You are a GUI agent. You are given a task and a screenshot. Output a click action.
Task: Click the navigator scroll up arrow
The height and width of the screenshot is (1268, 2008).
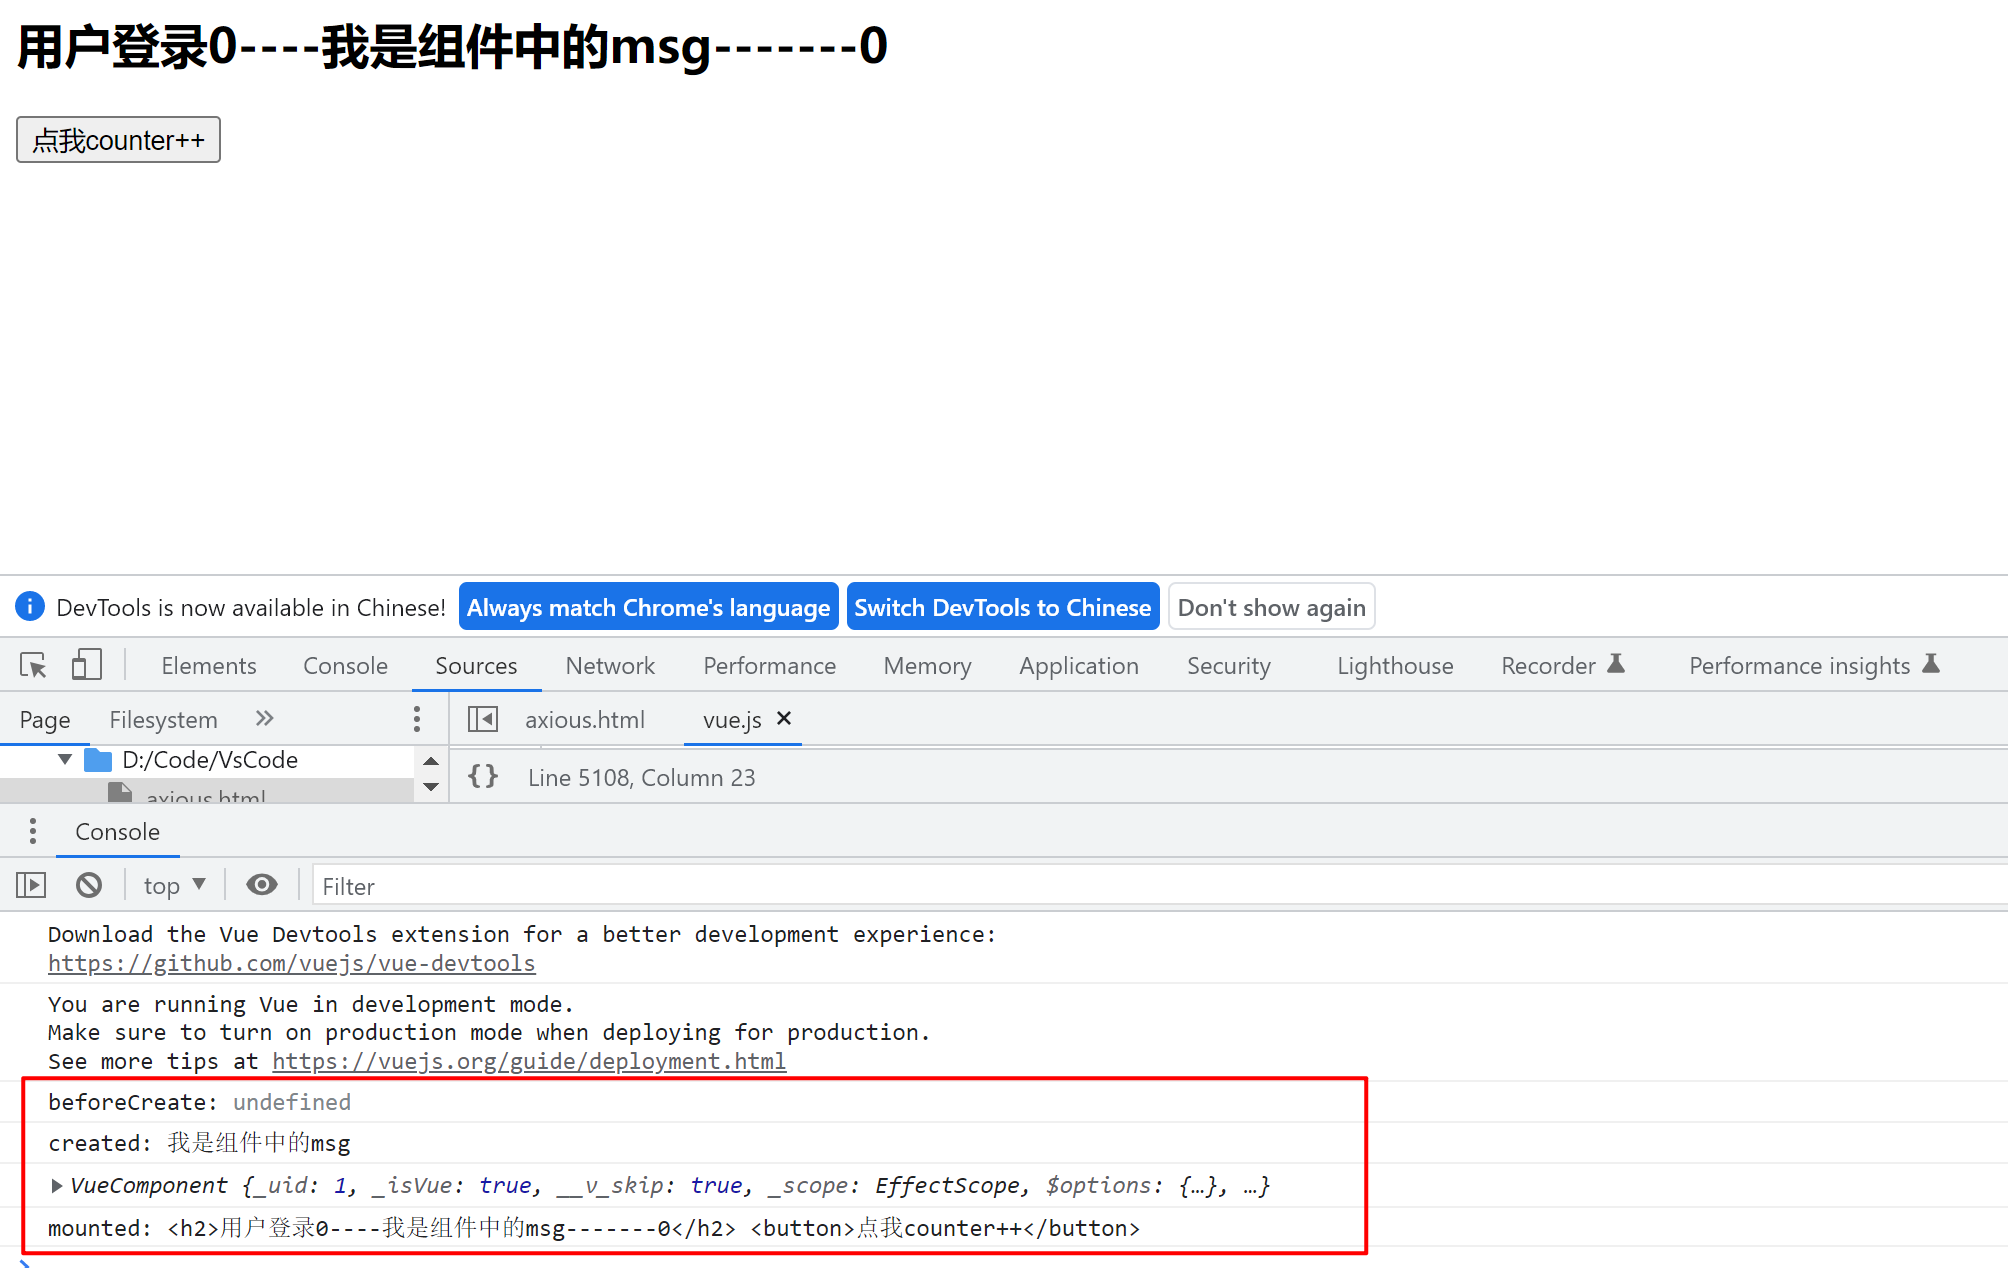coord(431,761)
